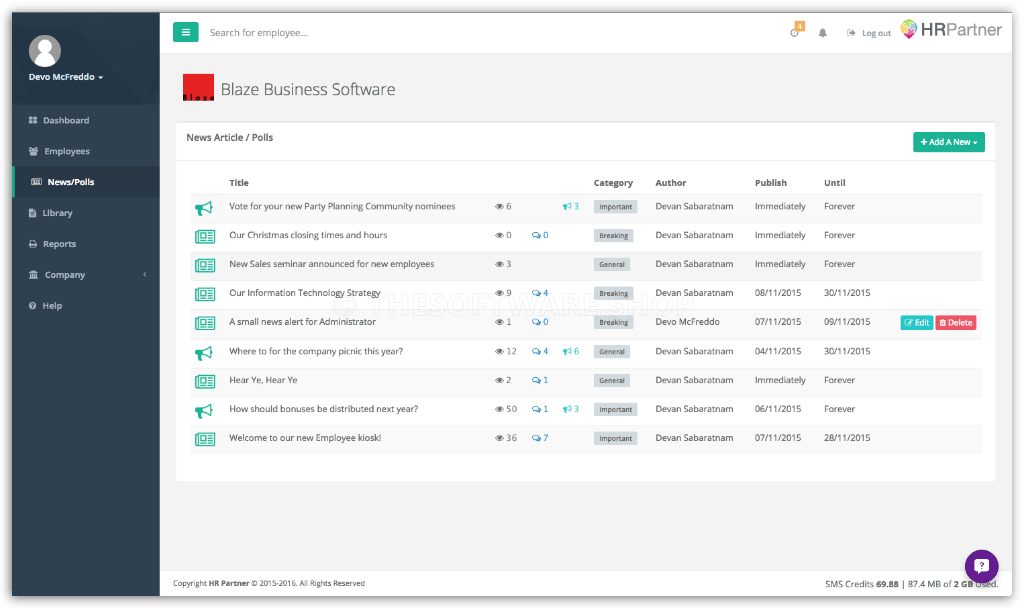
Task: Click poll votes icon on company picnic row
Action: [566, 352]
